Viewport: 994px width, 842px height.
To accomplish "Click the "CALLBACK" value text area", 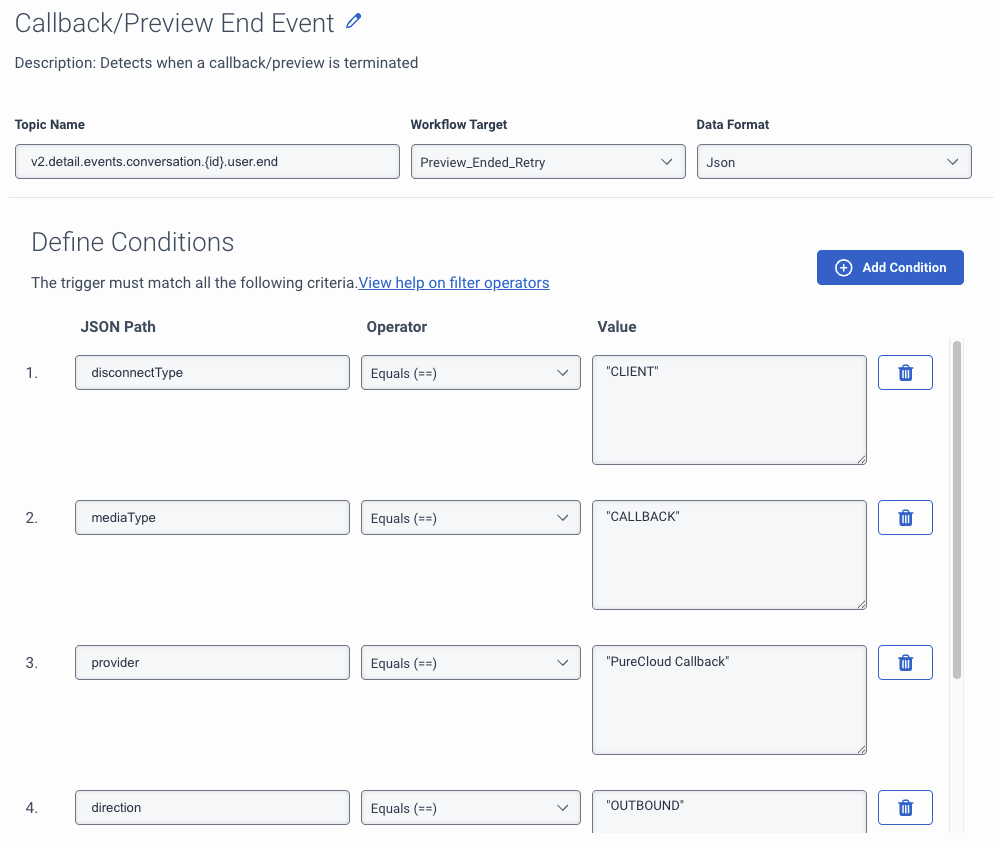I will point(729,555).
